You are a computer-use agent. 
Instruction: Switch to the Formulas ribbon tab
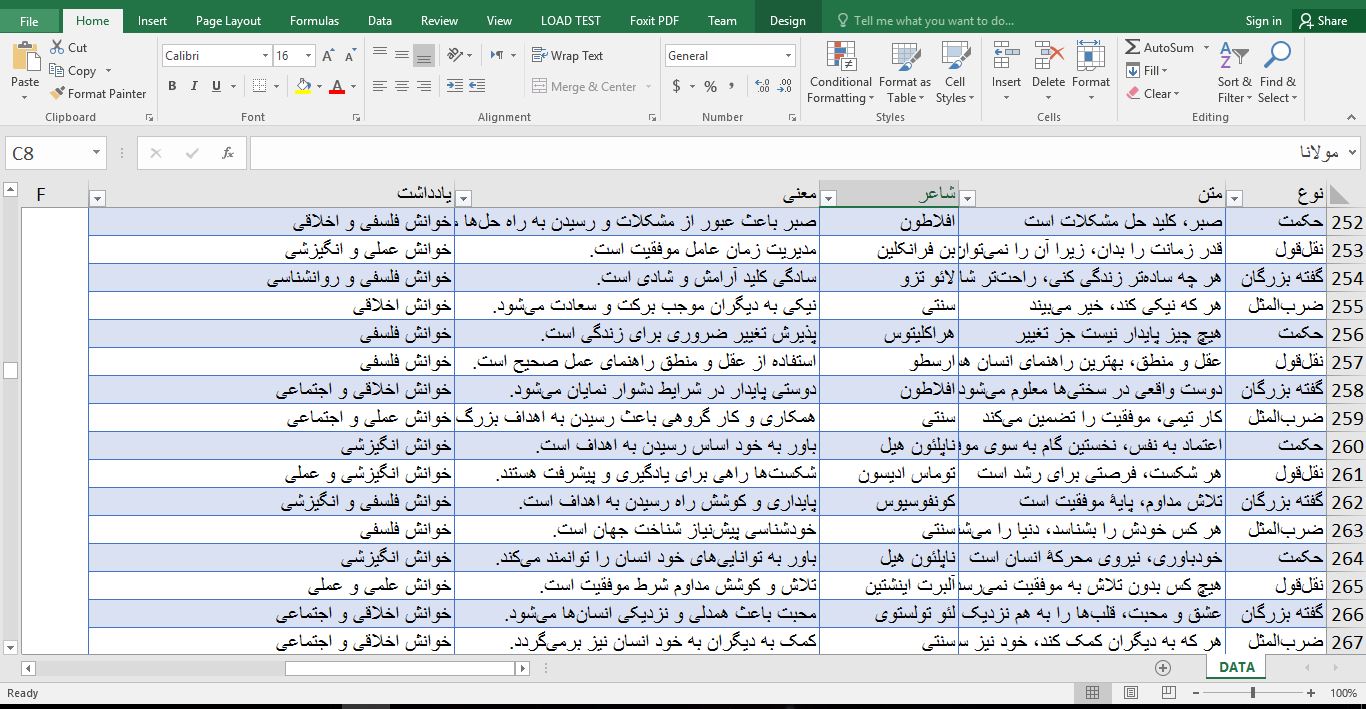pos(314,21)
